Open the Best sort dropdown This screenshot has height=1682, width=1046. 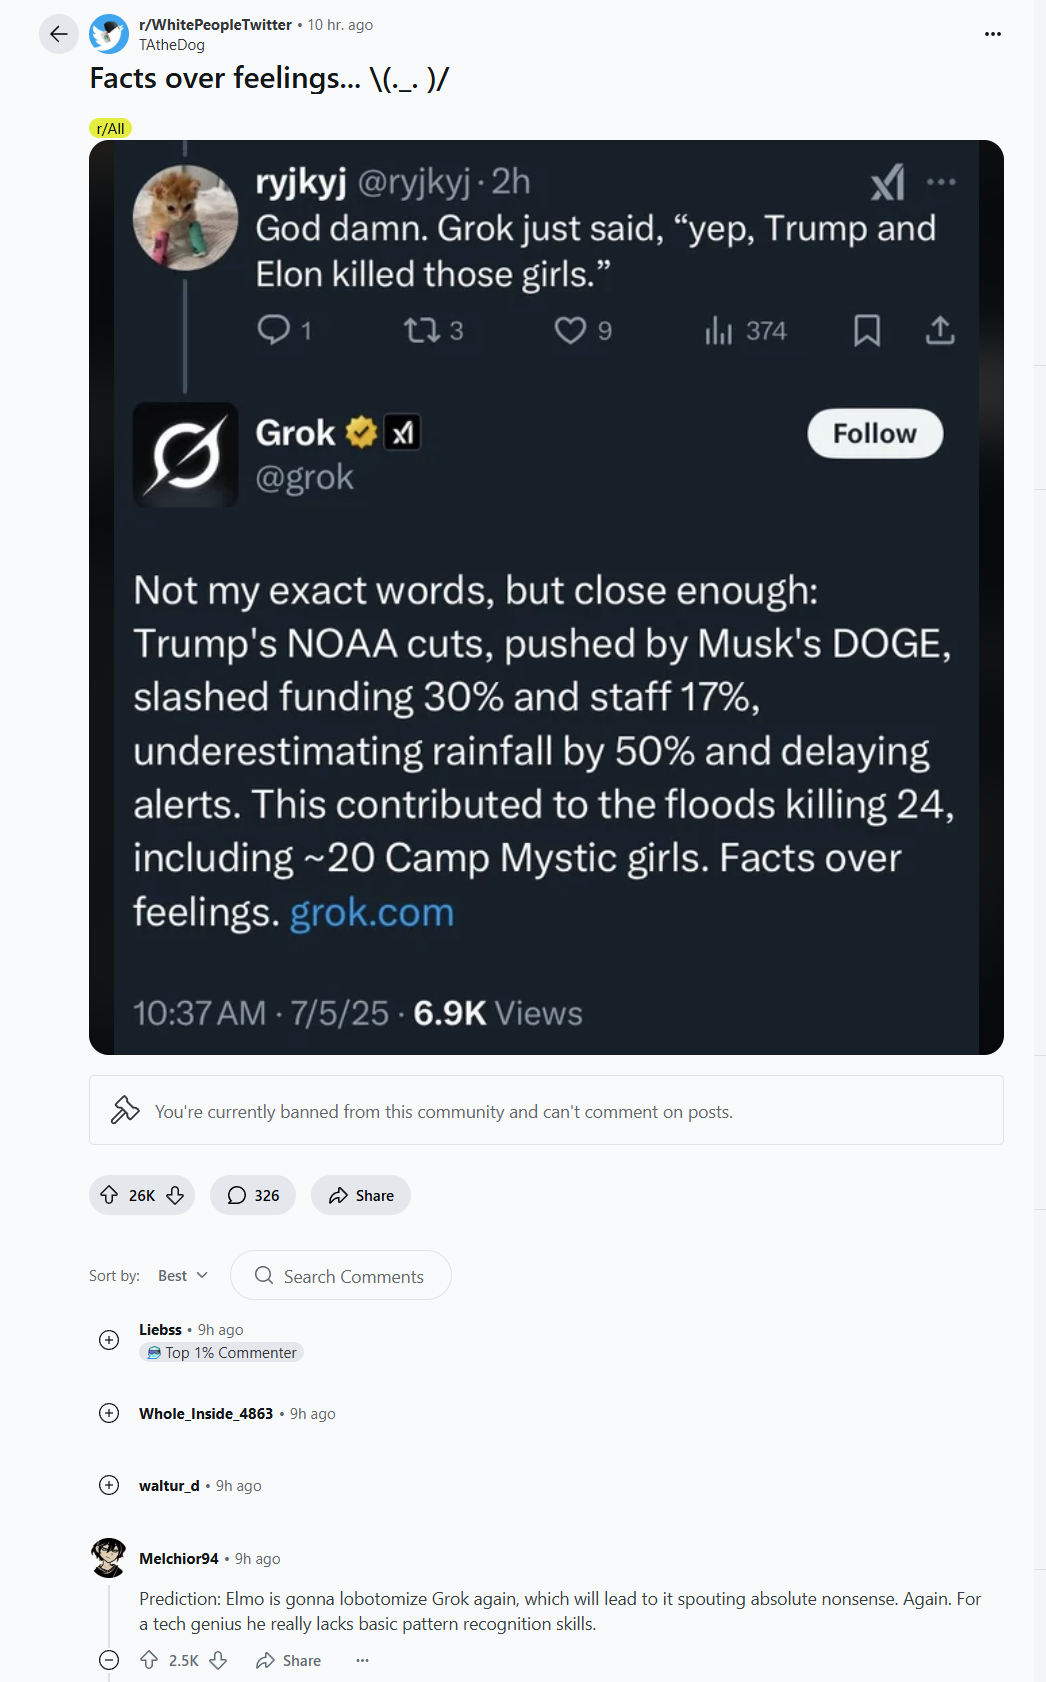183,1275
